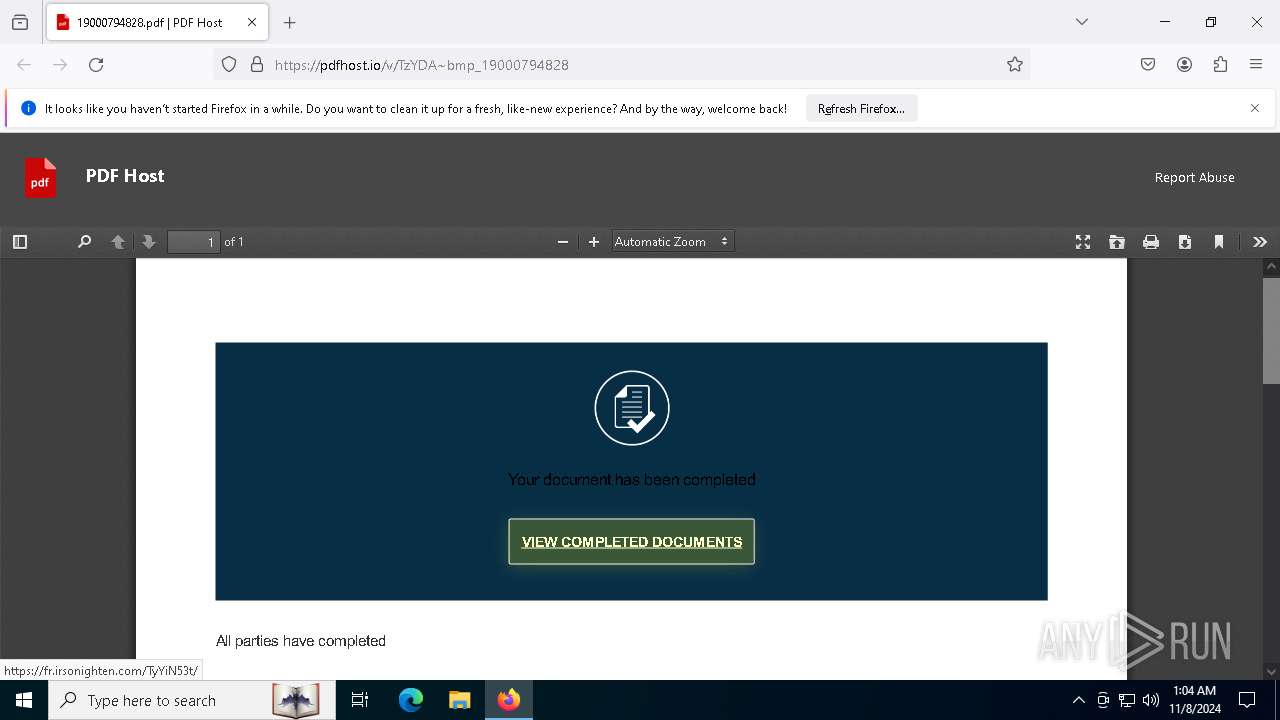Zoom in with the plus button
1280x720 pixels.
point(594,242)
